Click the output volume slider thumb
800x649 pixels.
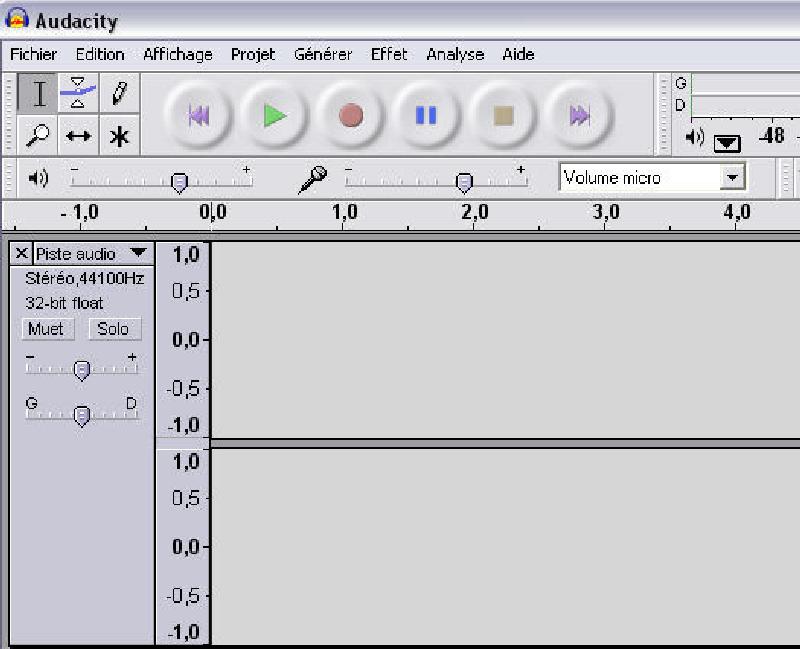pos(179,183)
